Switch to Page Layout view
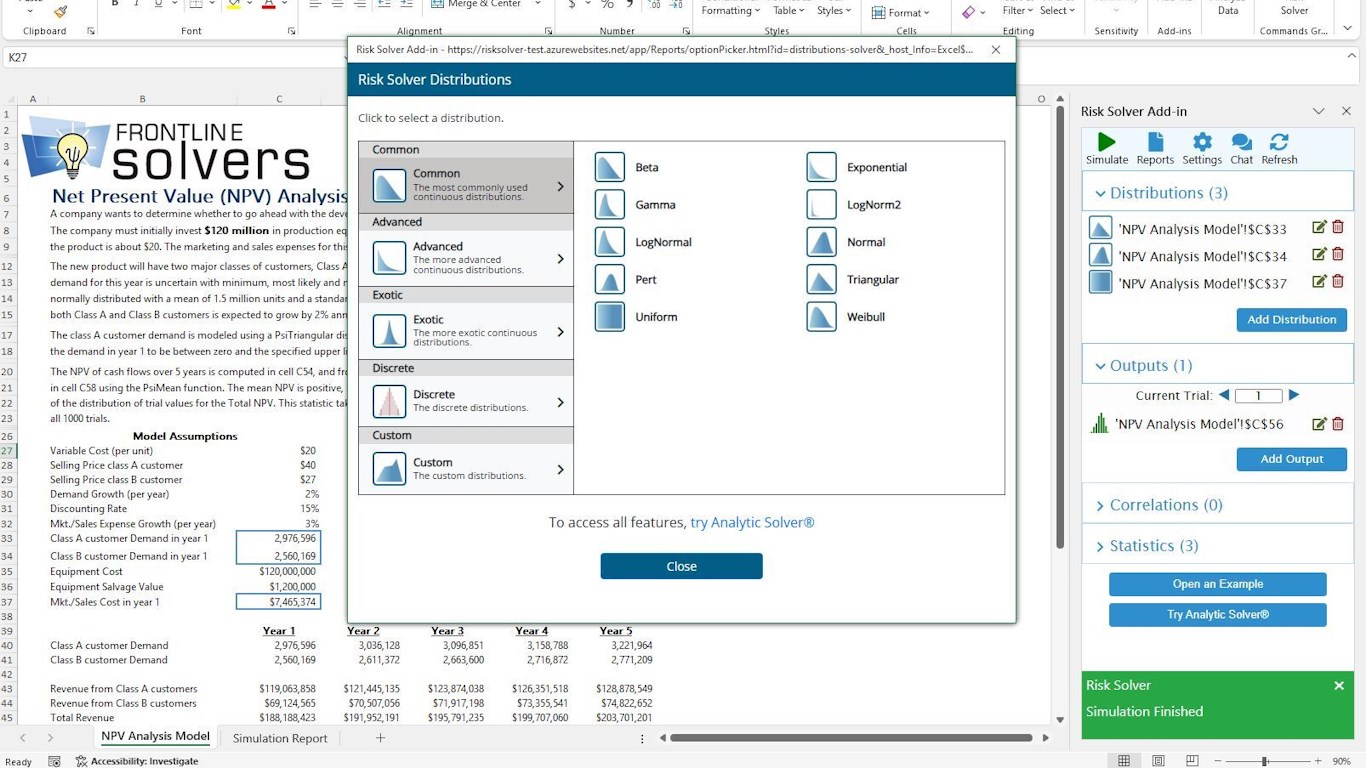Image resolution: width=1366 pixels, height=768 pixels. pos(1158,761)
